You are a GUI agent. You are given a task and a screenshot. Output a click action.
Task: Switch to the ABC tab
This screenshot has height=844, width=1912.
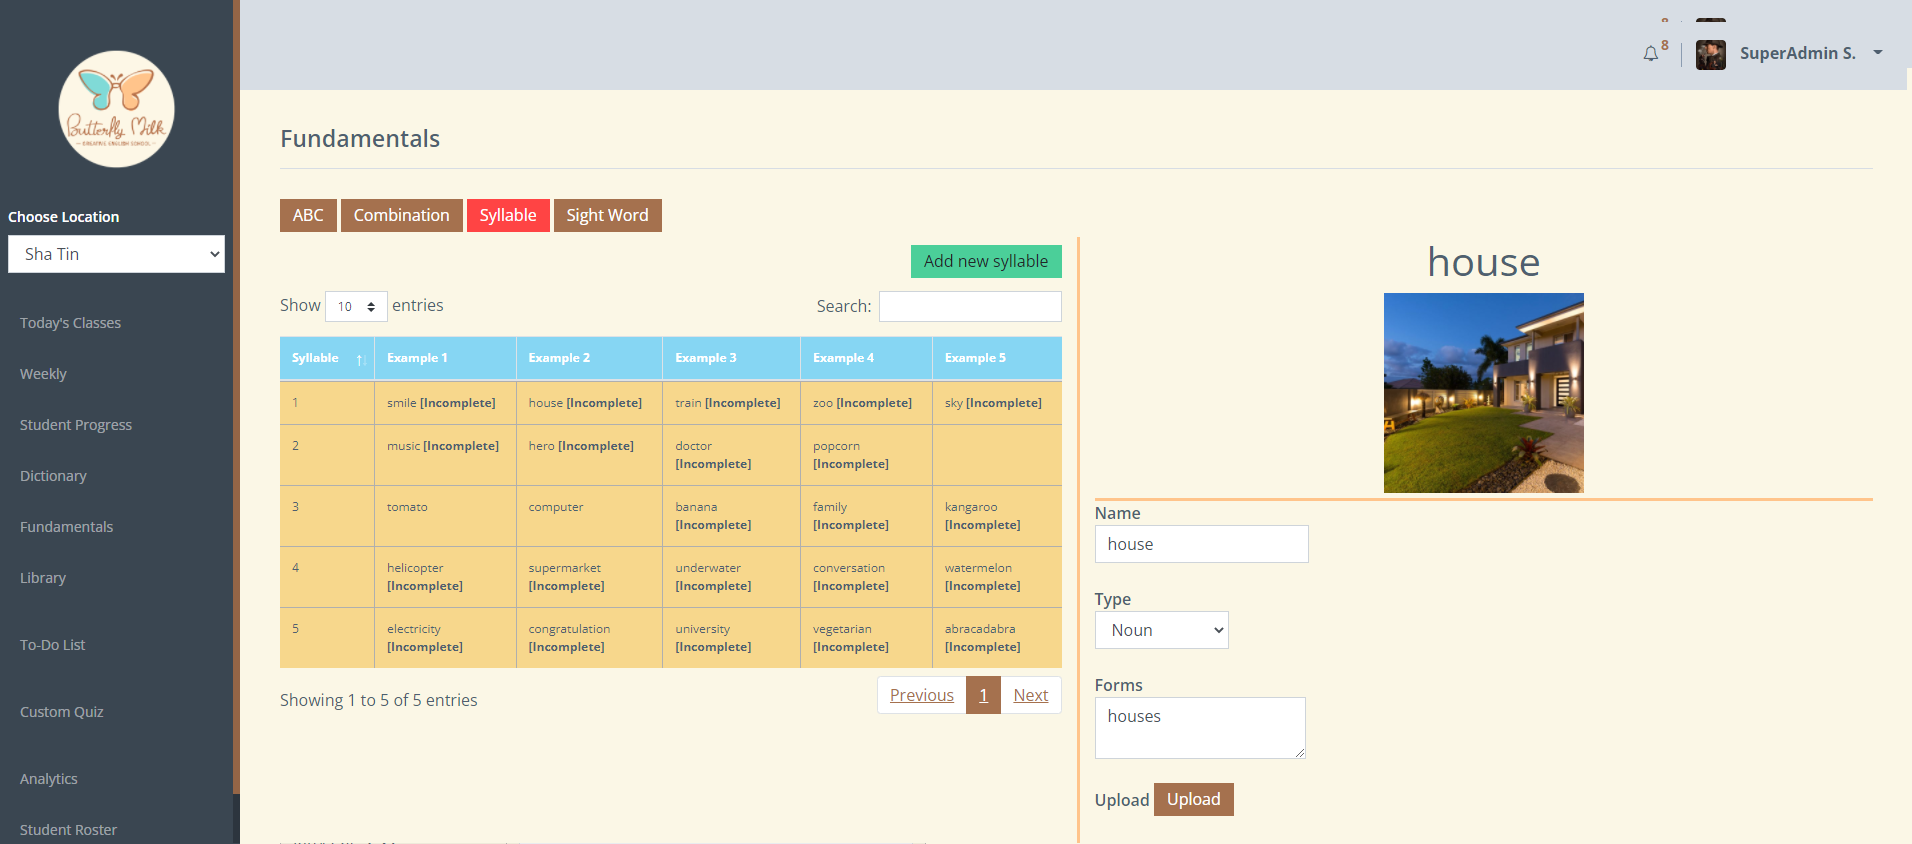[x=308, y=215]
